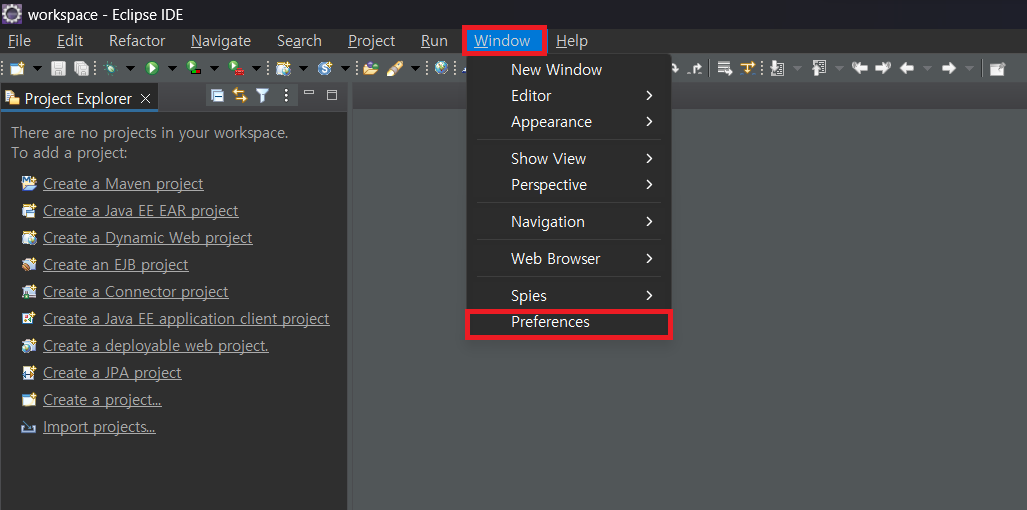This screenshot has height=510, width=1027.
Task: Toggle the Pin Editor icon
Action: pos(997,69)
